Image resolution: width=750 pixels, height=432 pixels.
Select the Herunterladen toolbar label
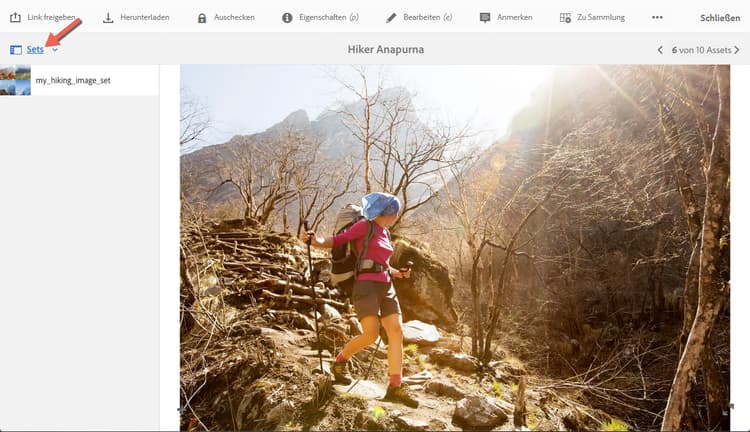(x=144, y=17)
